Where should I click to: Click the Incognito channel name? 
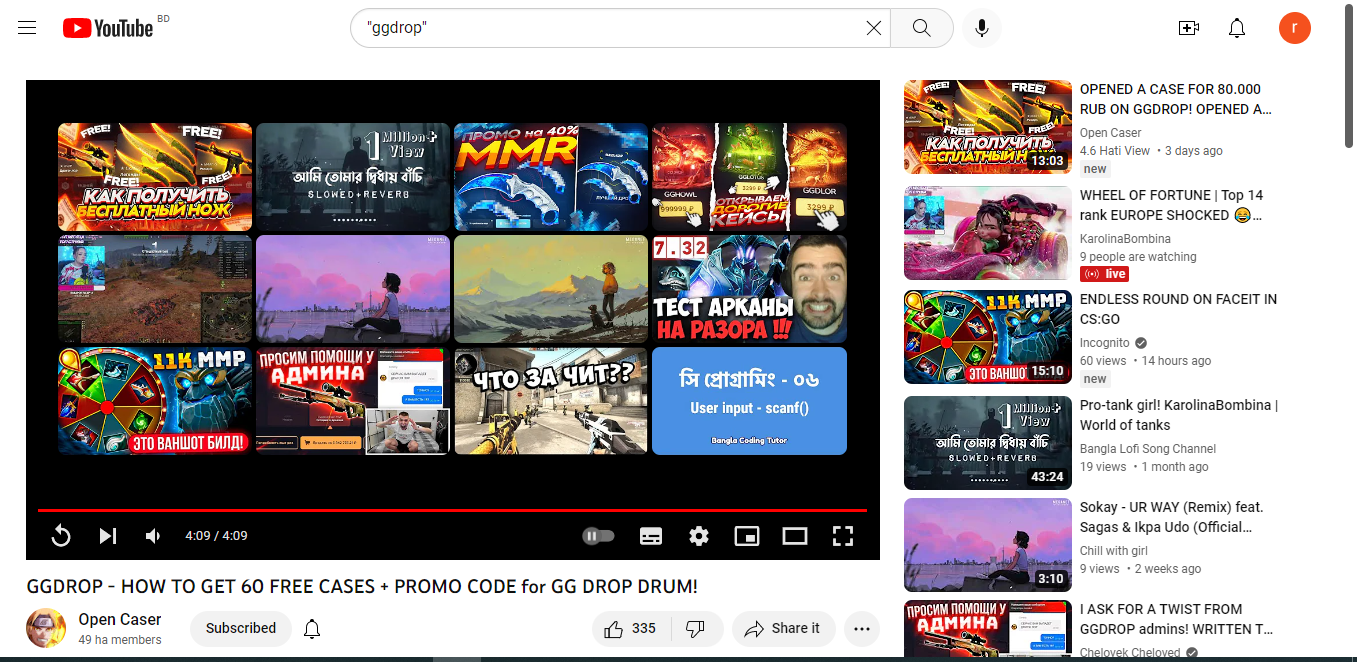coord(1105,343)
